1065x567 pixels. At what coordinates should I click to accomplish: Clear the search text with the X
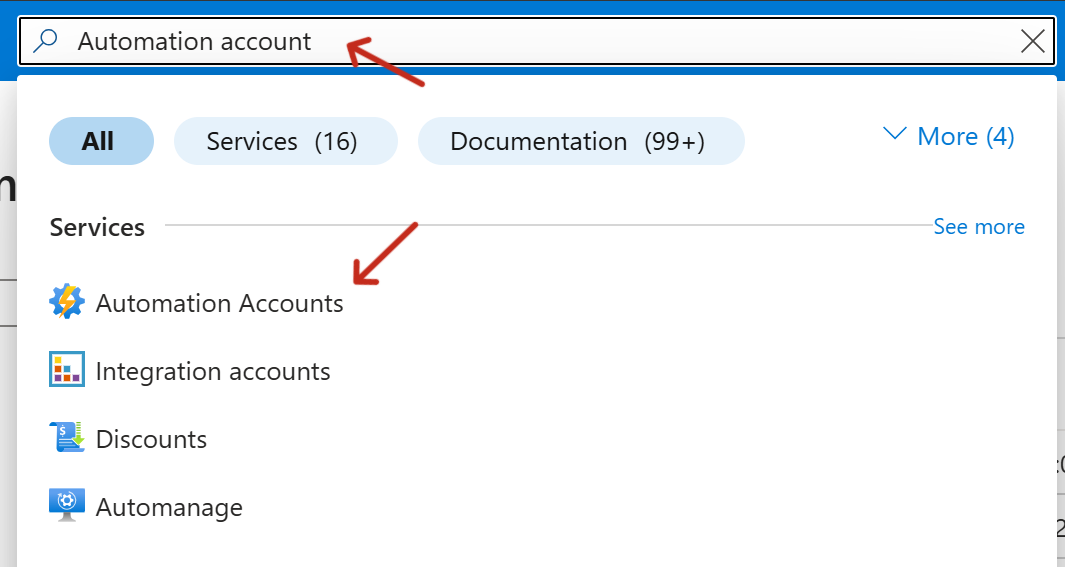click(x=1032, y=41)
